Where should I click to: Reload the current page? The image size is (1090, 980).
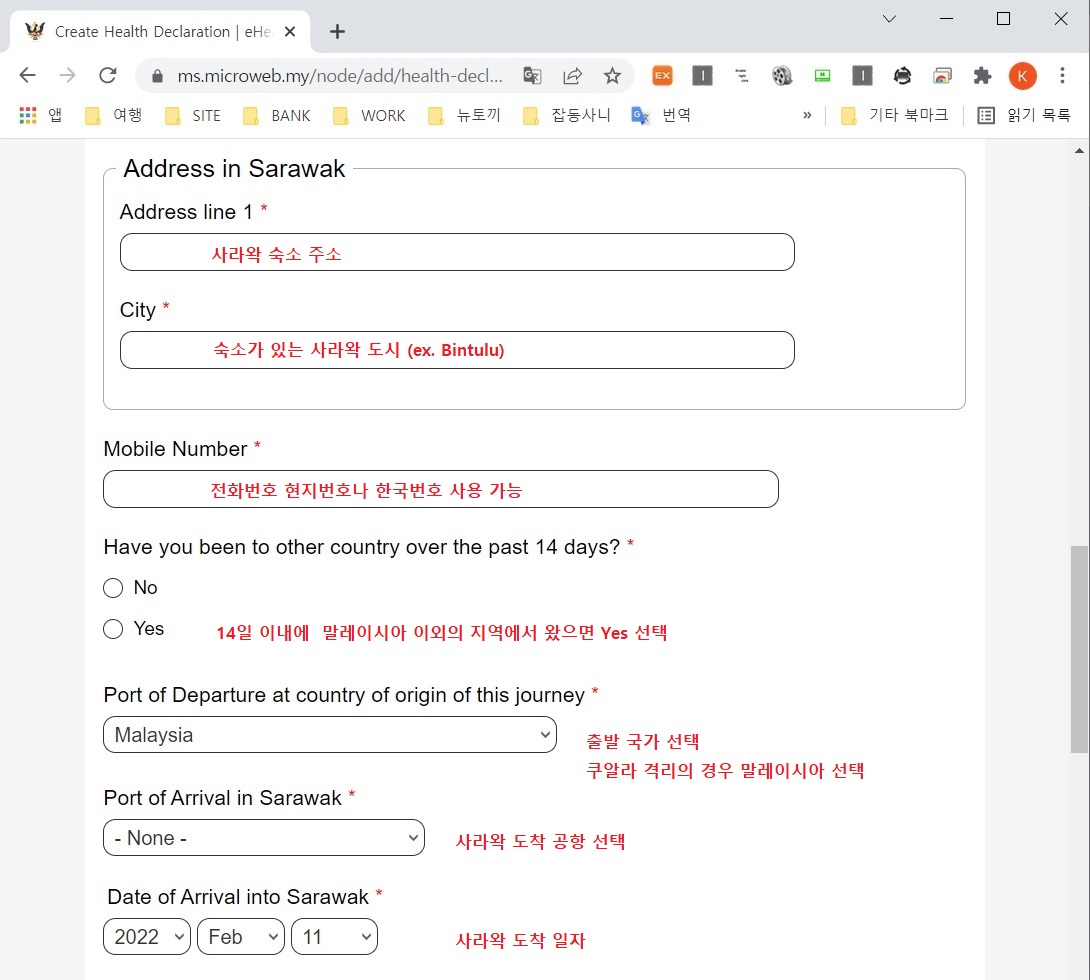108,75
